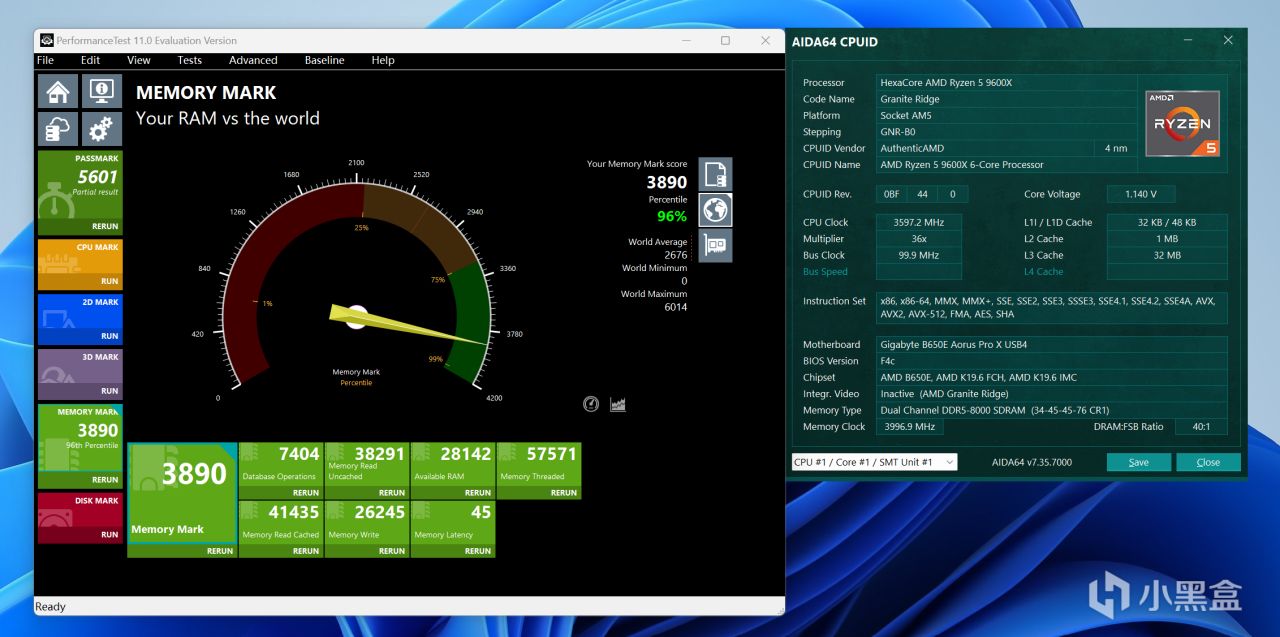Open the Tests menu
1280x637 pixels.
coord(189,60)
